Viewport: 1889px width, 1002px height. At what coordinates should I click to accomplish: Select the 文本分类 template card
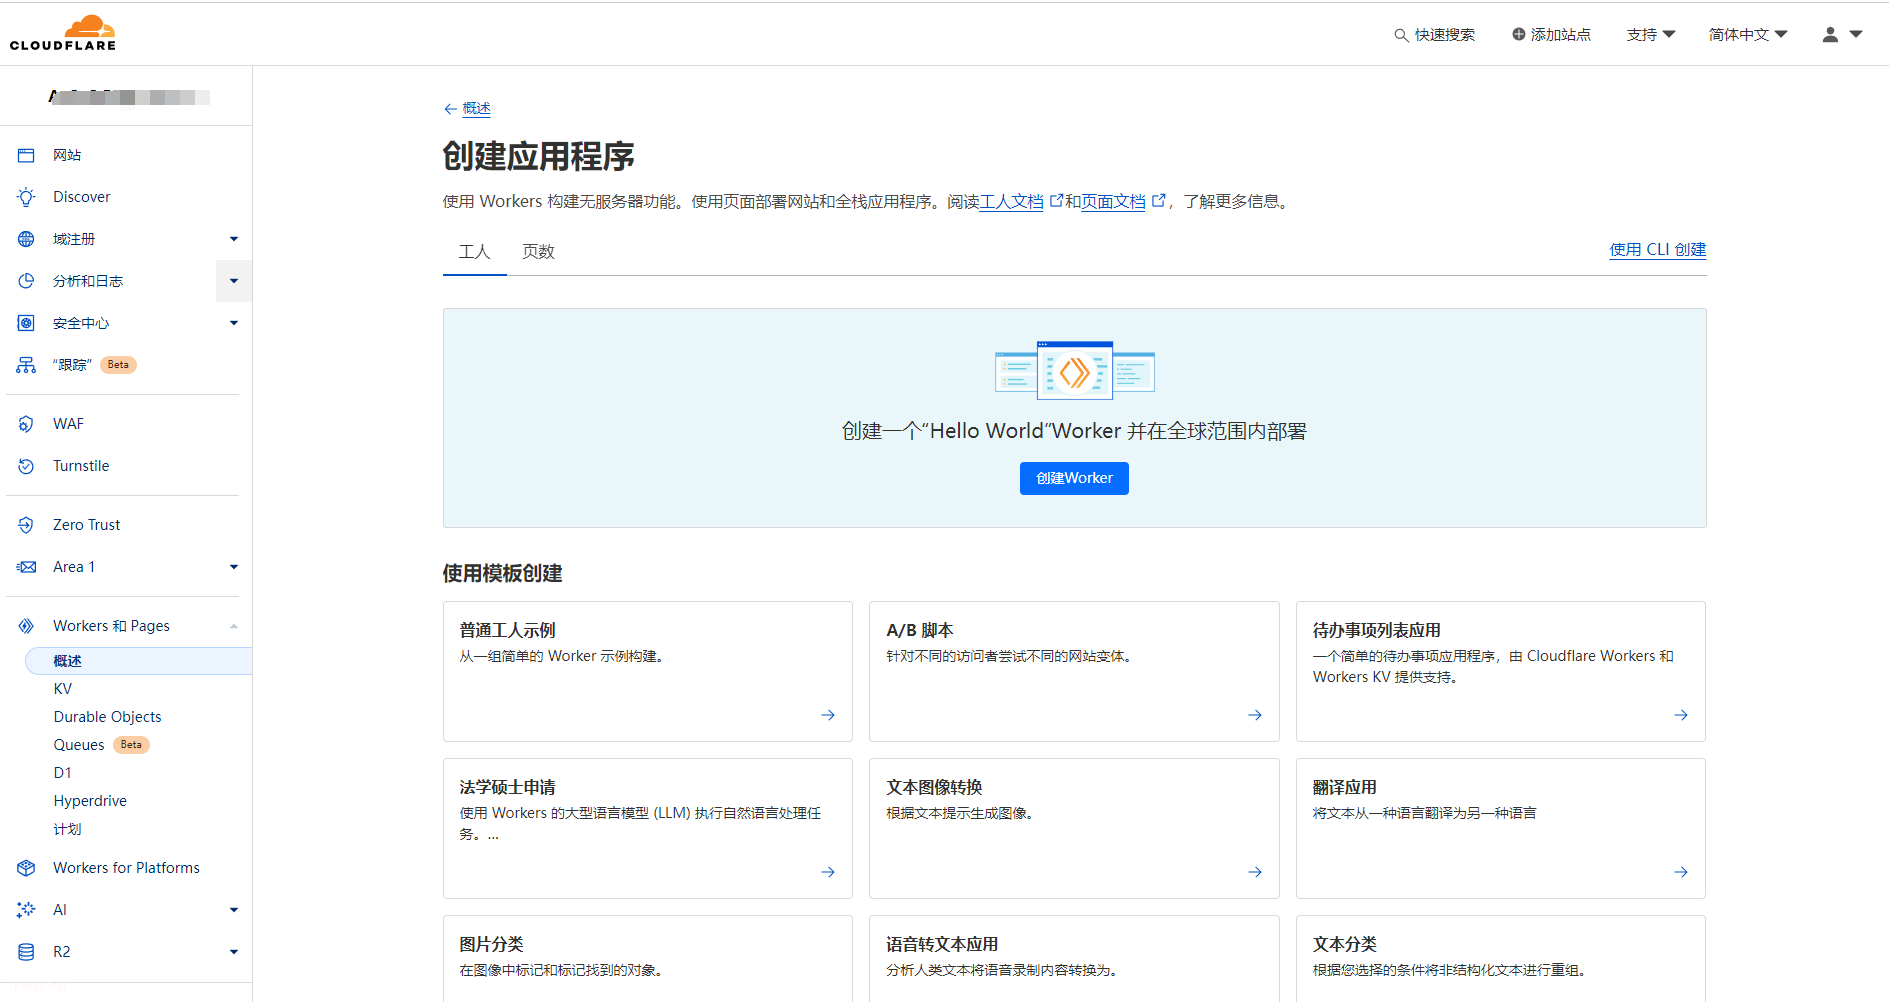(x=1501, y=958)
